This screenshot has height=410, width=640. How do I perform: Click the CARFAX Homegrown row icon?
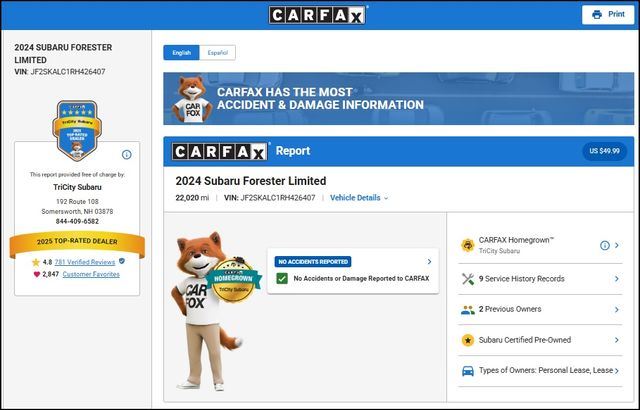click(x=467, y=245)
